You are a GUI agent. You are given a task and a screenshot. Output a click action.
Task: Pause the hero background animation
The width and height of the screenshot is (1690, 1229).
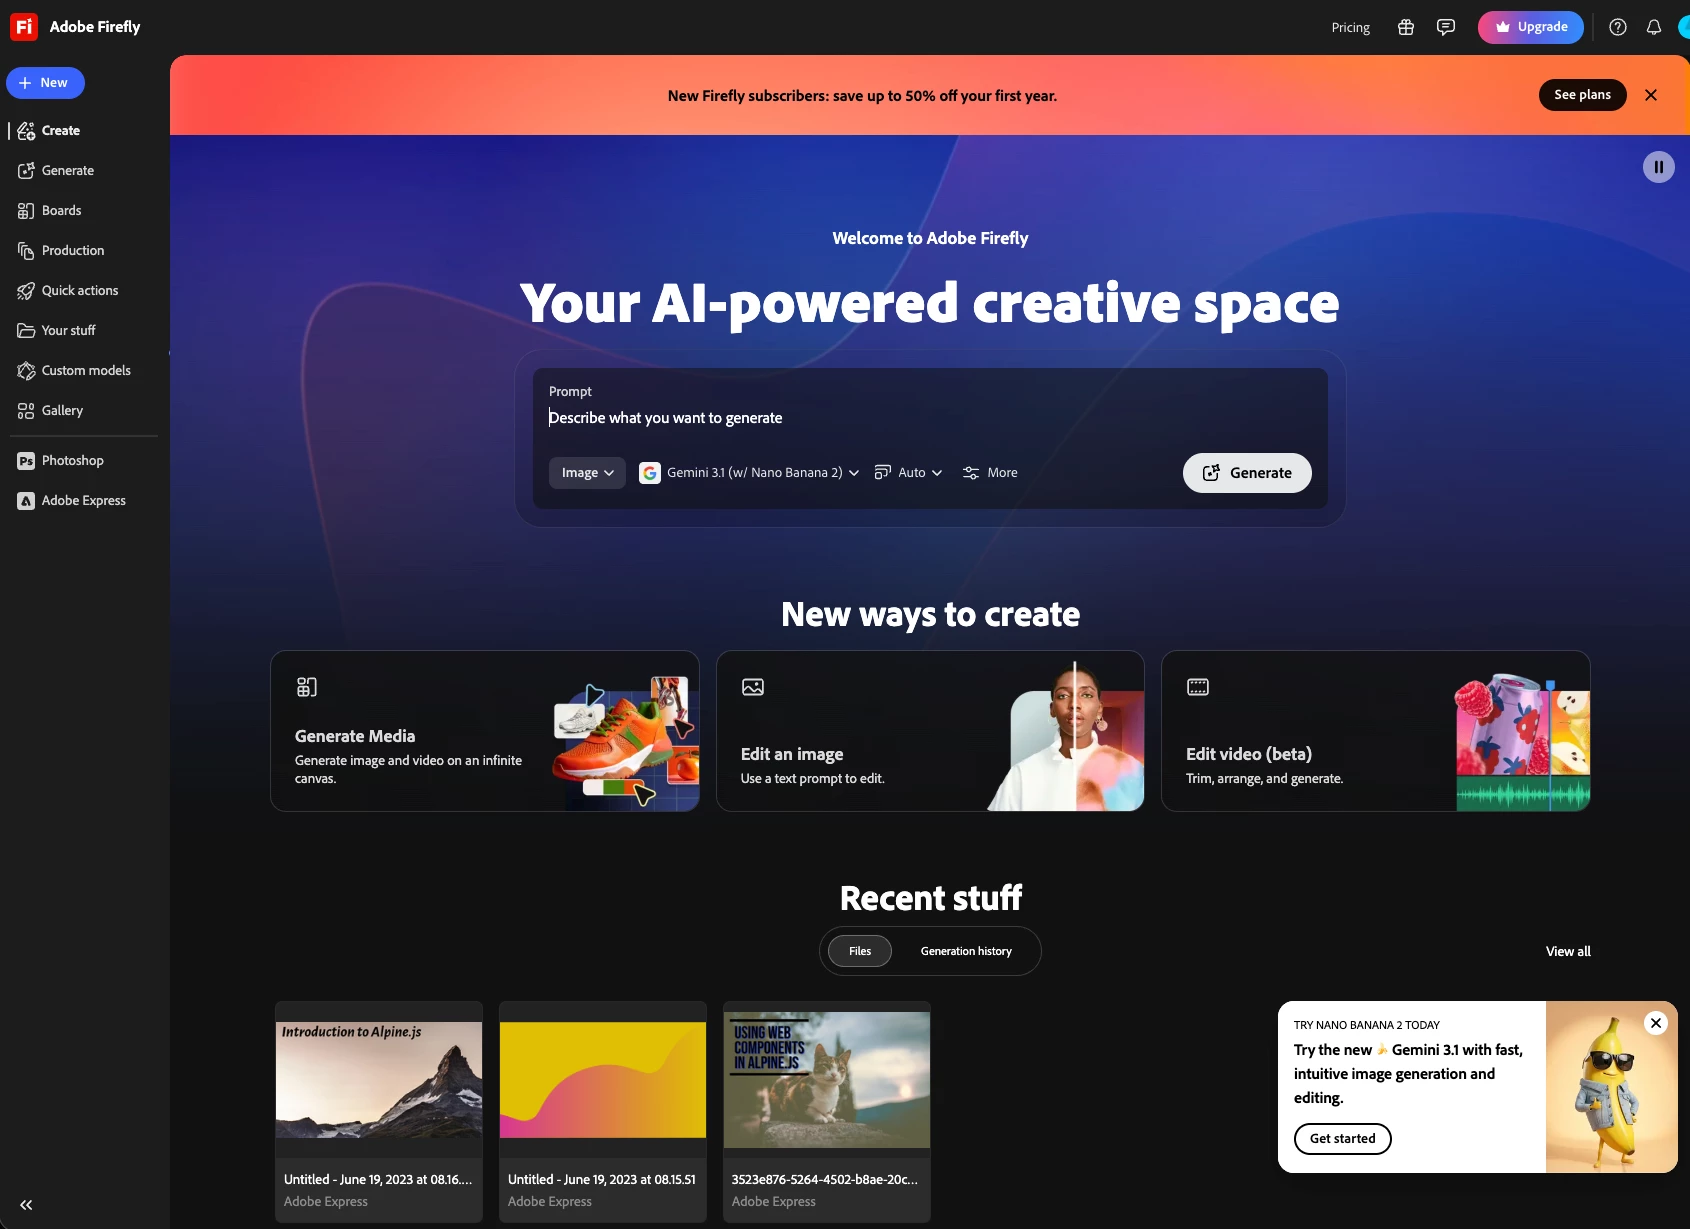pyautogui.click(x=1659, y=167)
